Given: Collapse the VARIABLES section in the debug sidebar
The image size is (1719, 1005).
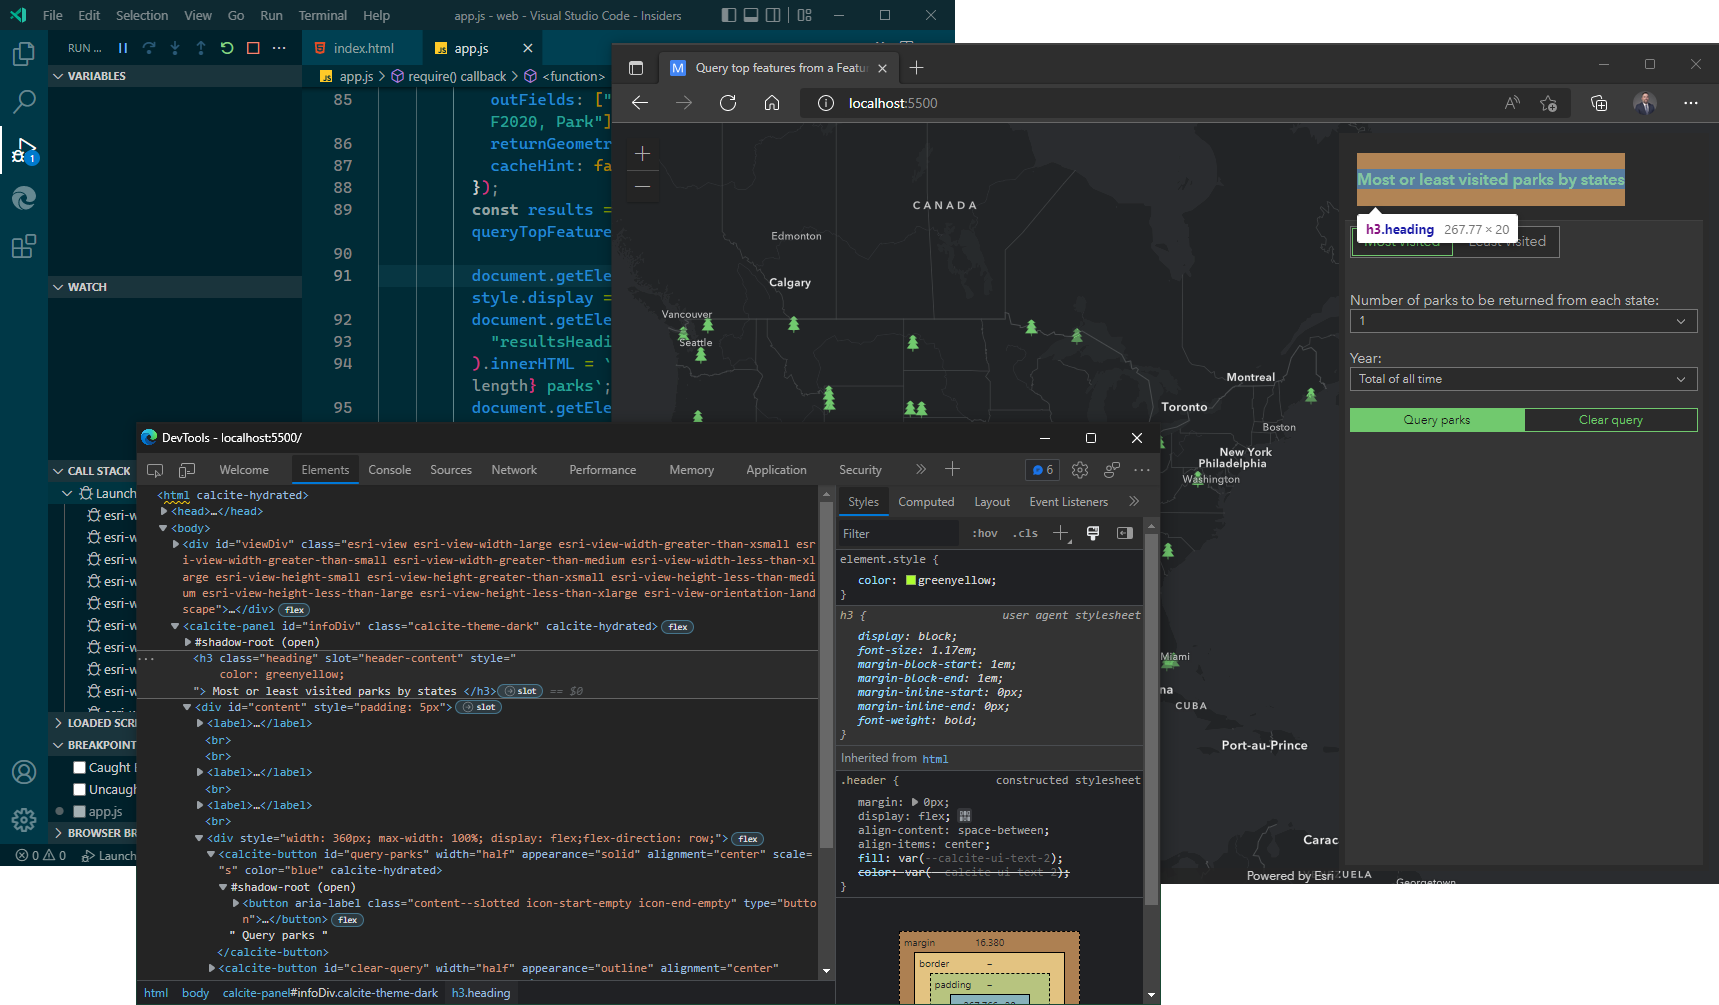Looking at the screenshot, I should pos(57,75).
